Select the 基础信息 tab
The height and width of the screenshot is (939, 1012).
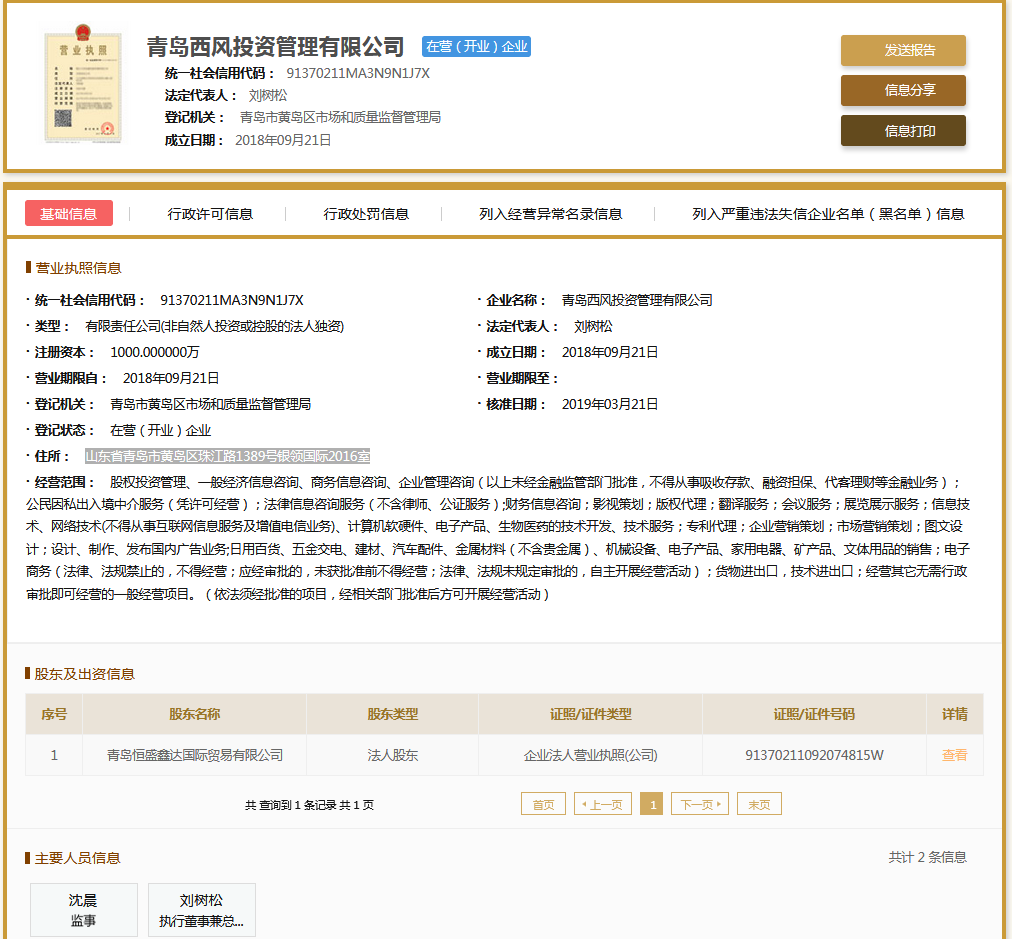69,214
